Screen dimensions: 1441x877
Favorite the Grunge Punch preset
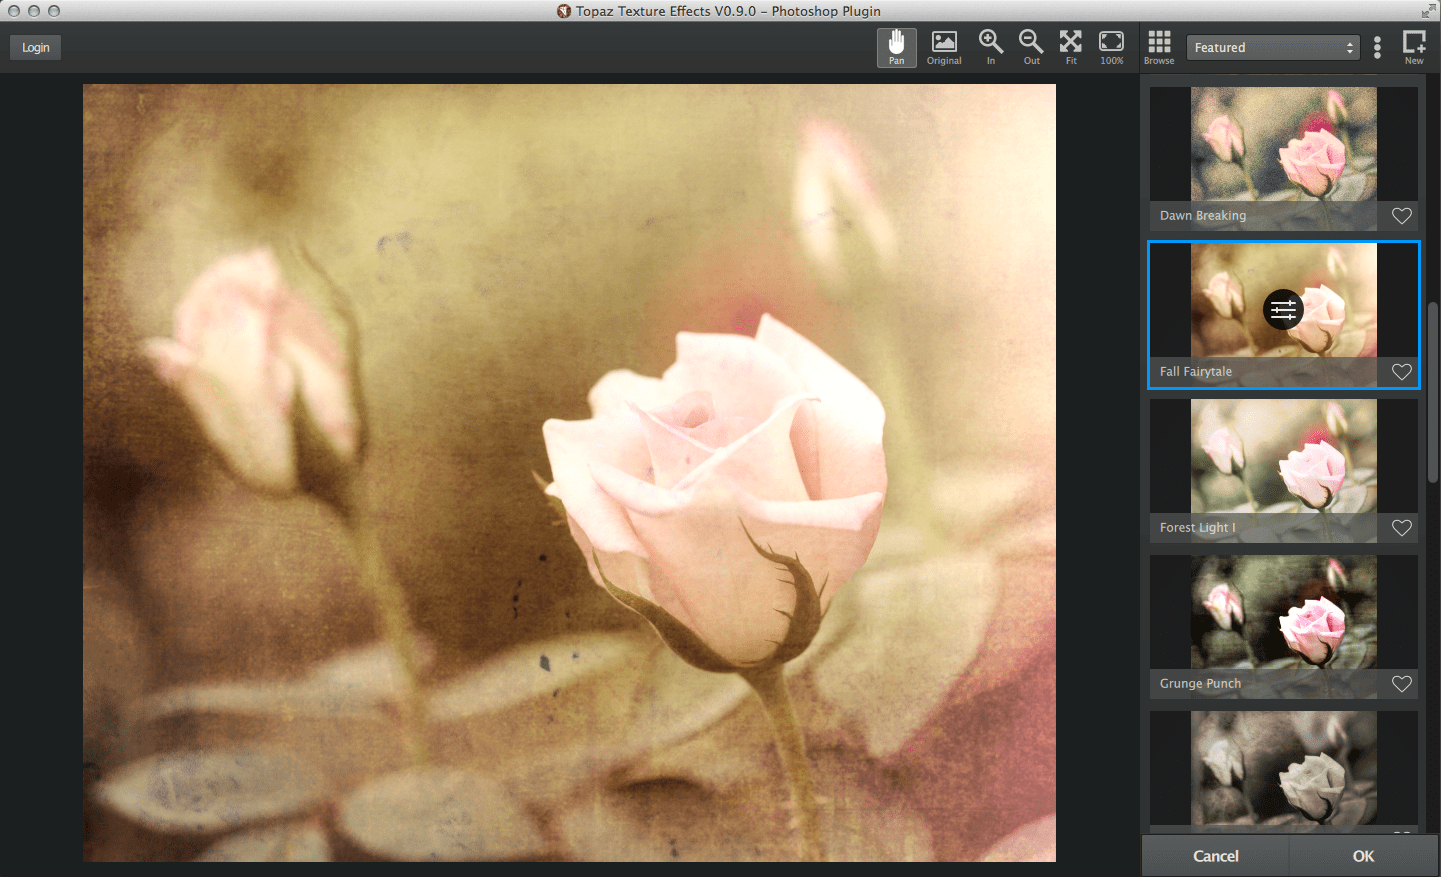pos(1400,684)
